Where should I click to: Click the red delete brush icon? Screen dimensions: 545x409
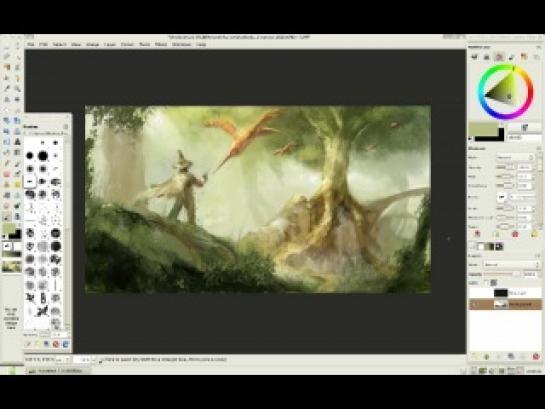pyautogui.click(x=56, y=344)
